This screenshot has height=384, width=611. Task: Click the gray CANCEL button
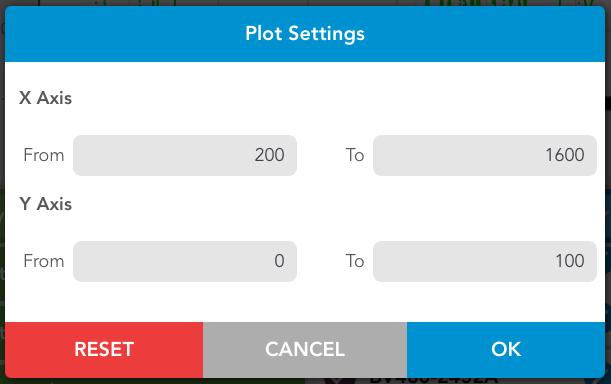[305, 350]
